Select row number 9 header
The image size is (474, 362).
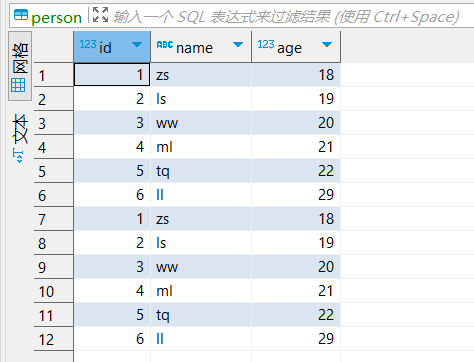pos(54,267)
